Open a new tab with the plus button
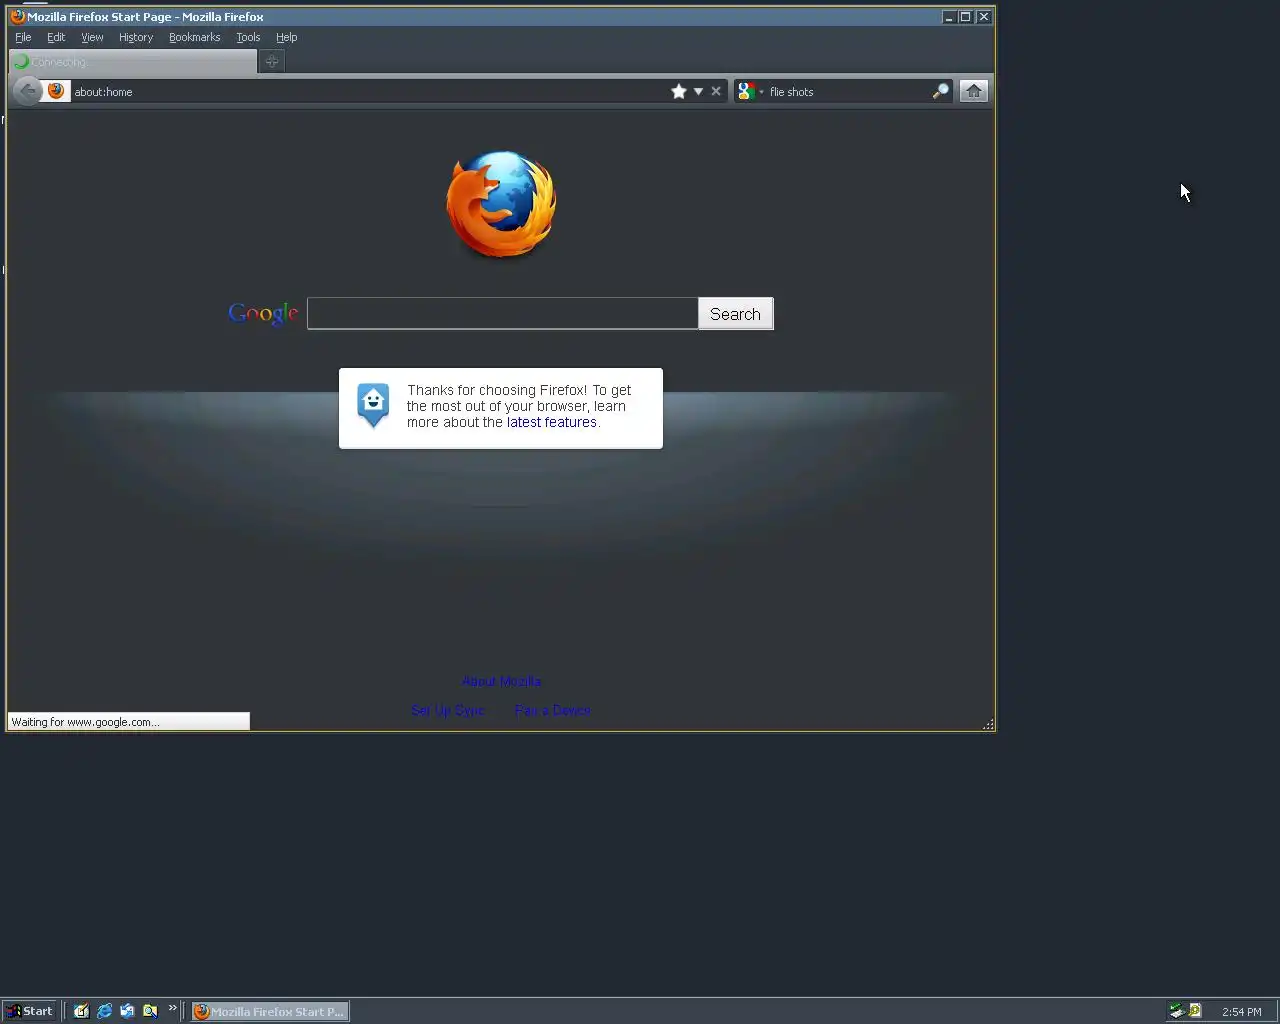Viewport: 1280px width, 1024px height. pos(272,61)
